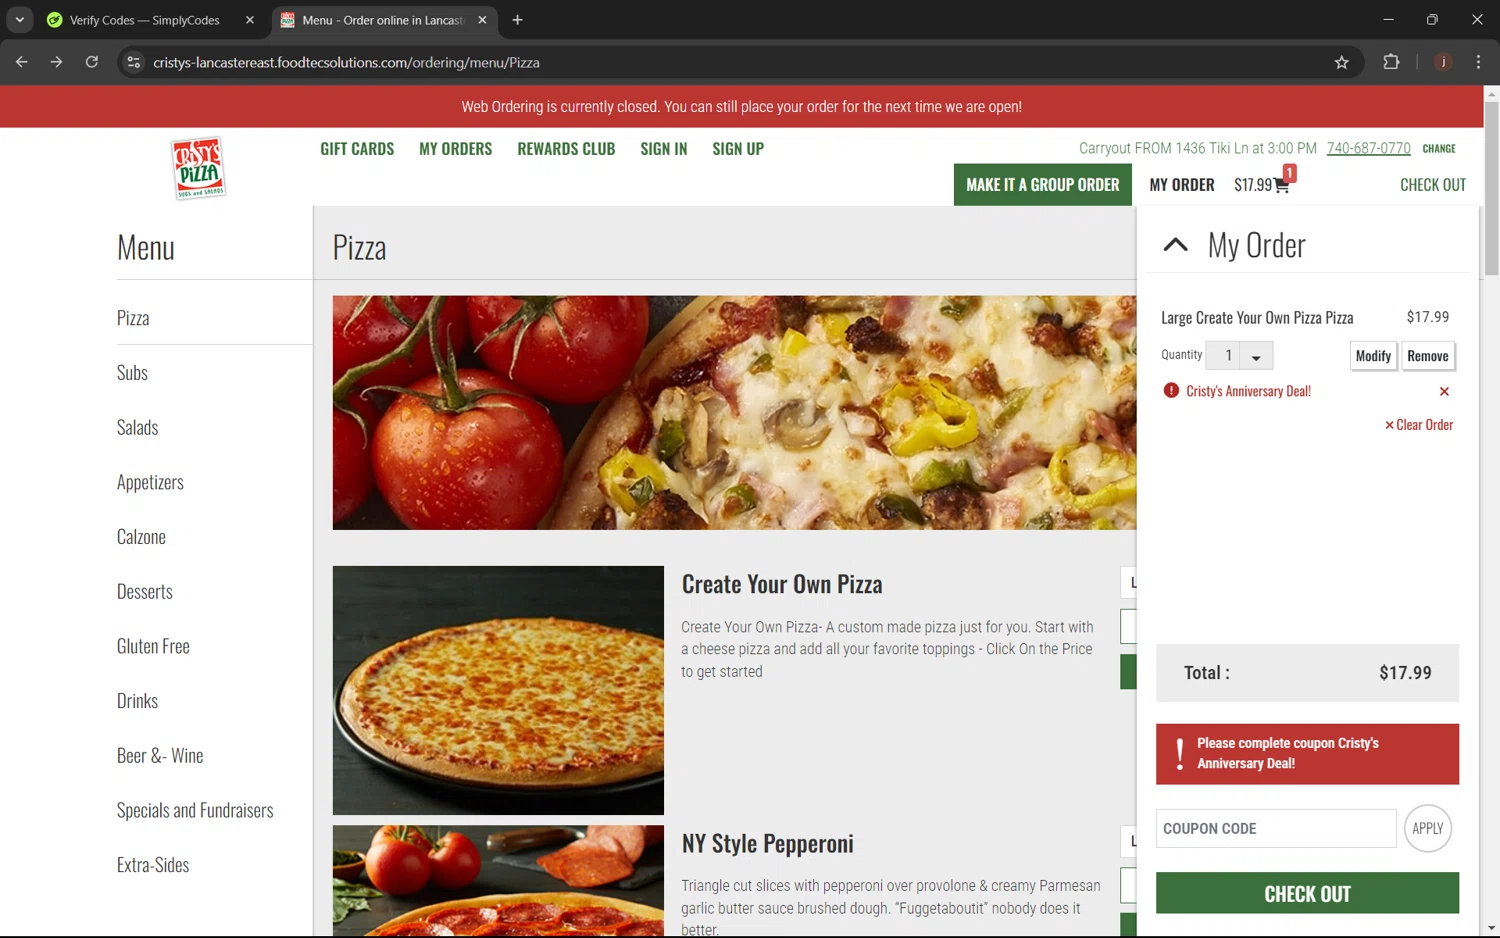Open the browser extensions puzzle icon
The width and height of the screenshot is (1500, 938).
pos(1391,62)
